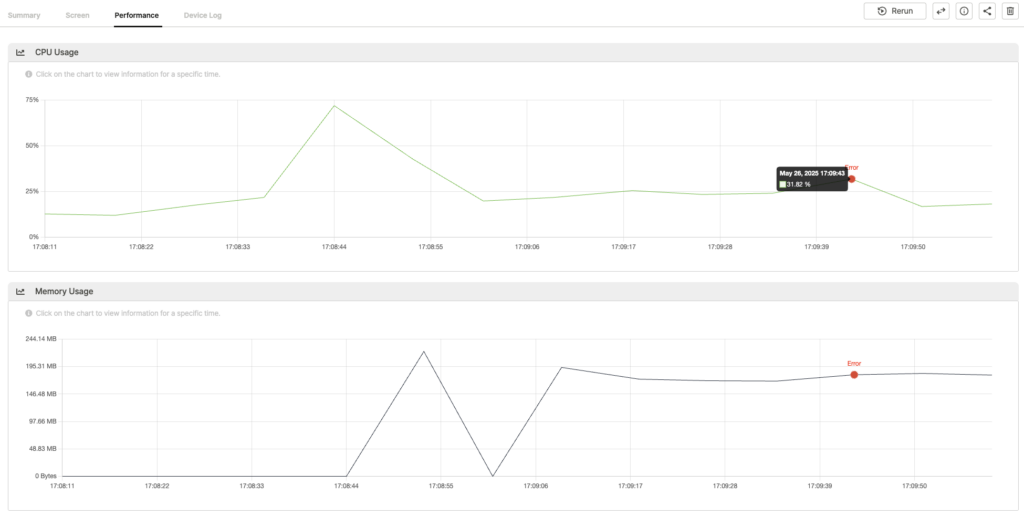Click the swap arrows compare icon
Image resolution: width=1024 pixels, height=516 pixels.
point(941,11)
